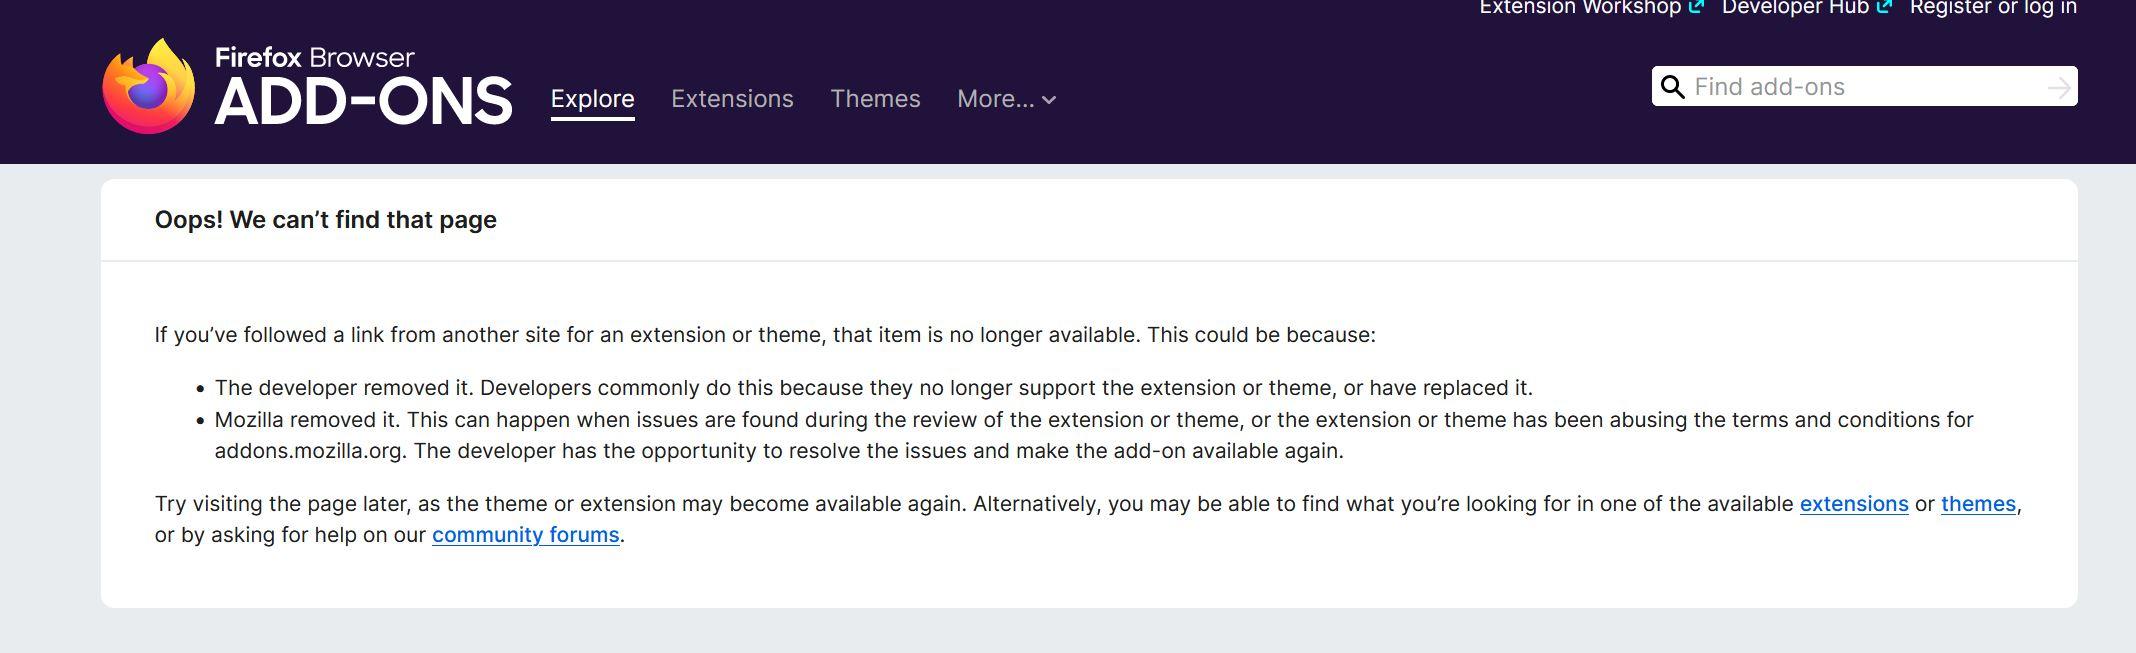
Task: Click Register or log in
Action: coord(1993,8)
